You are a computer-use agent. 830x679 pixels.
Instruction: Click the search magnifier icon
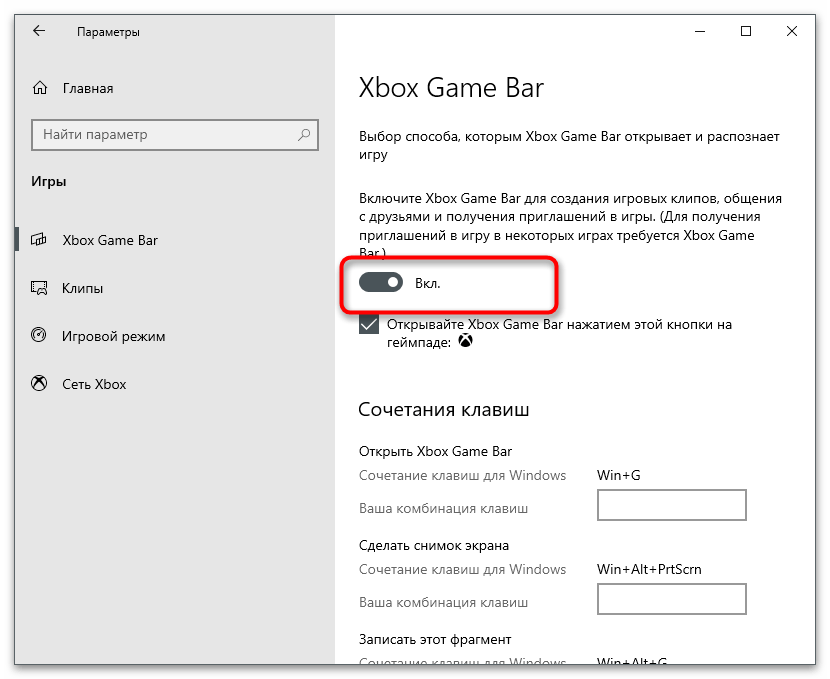click(x=304, y=134)
